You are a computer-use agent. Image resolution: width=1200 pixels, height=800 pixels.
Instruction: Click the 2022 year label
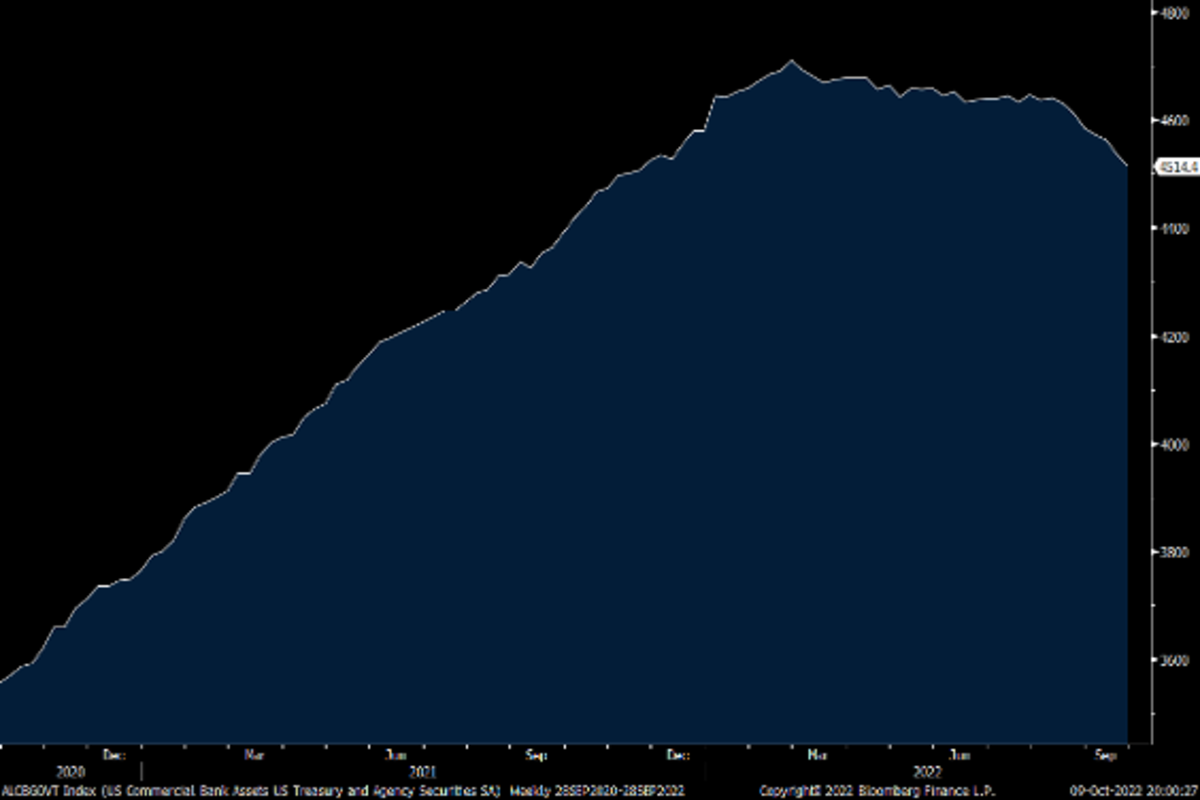coord(928,772)
